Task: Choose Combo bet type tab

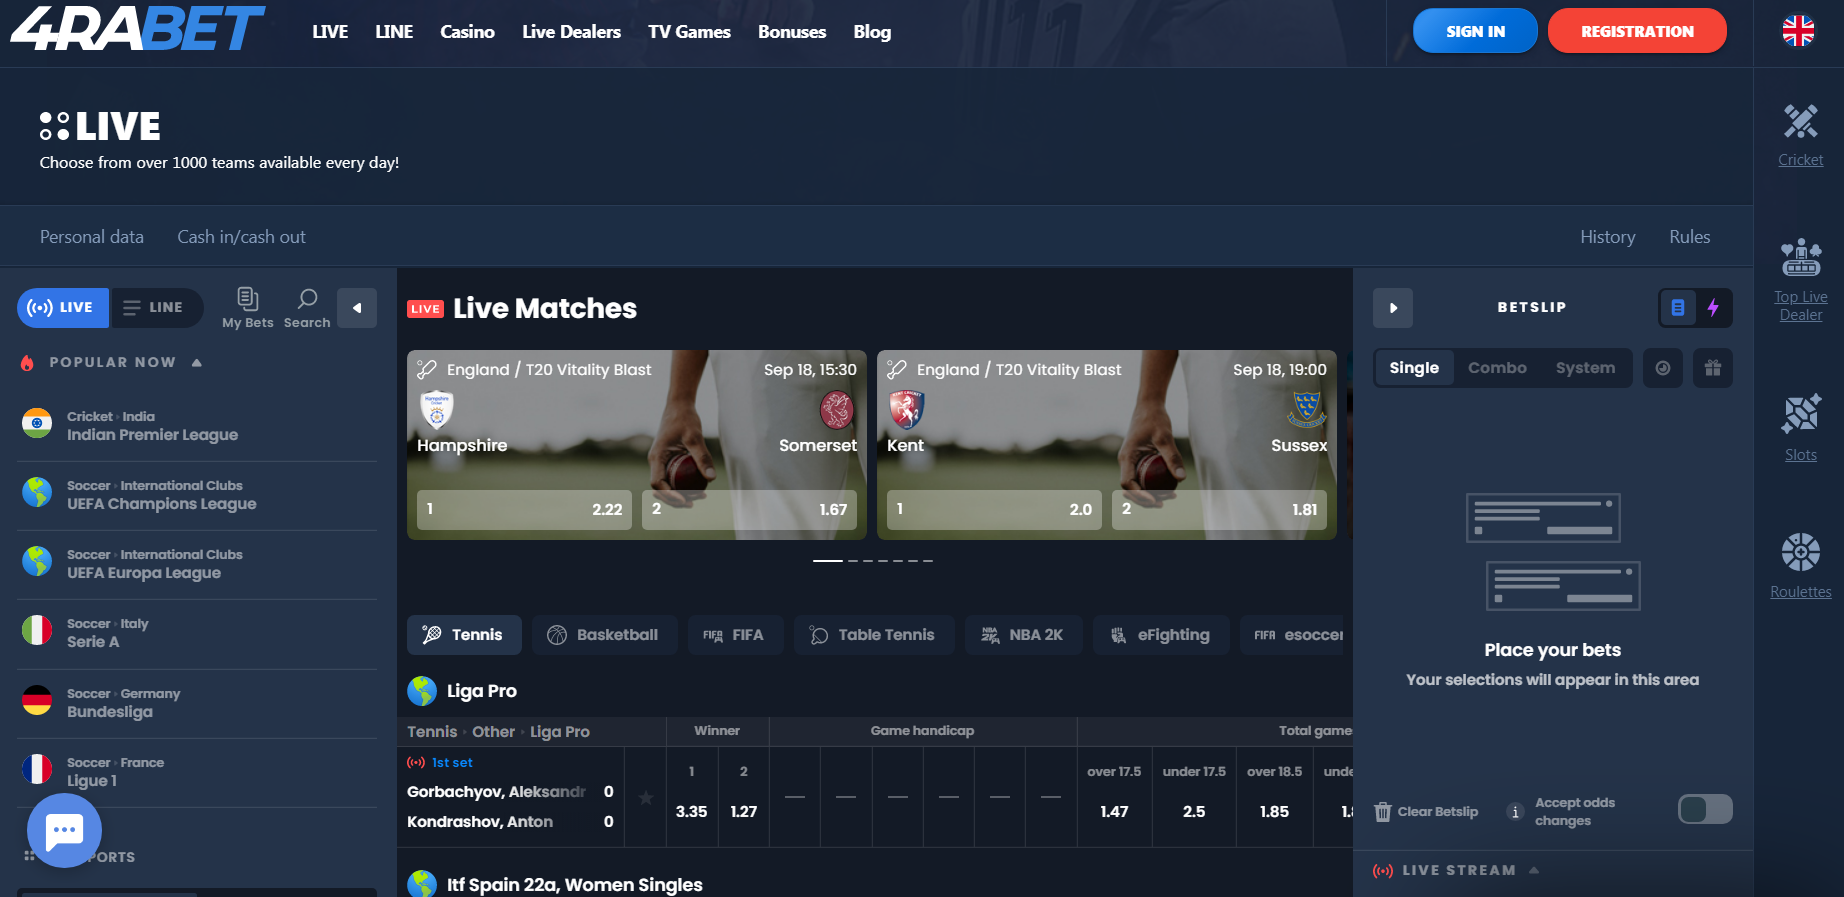Action: point(1497,368)
